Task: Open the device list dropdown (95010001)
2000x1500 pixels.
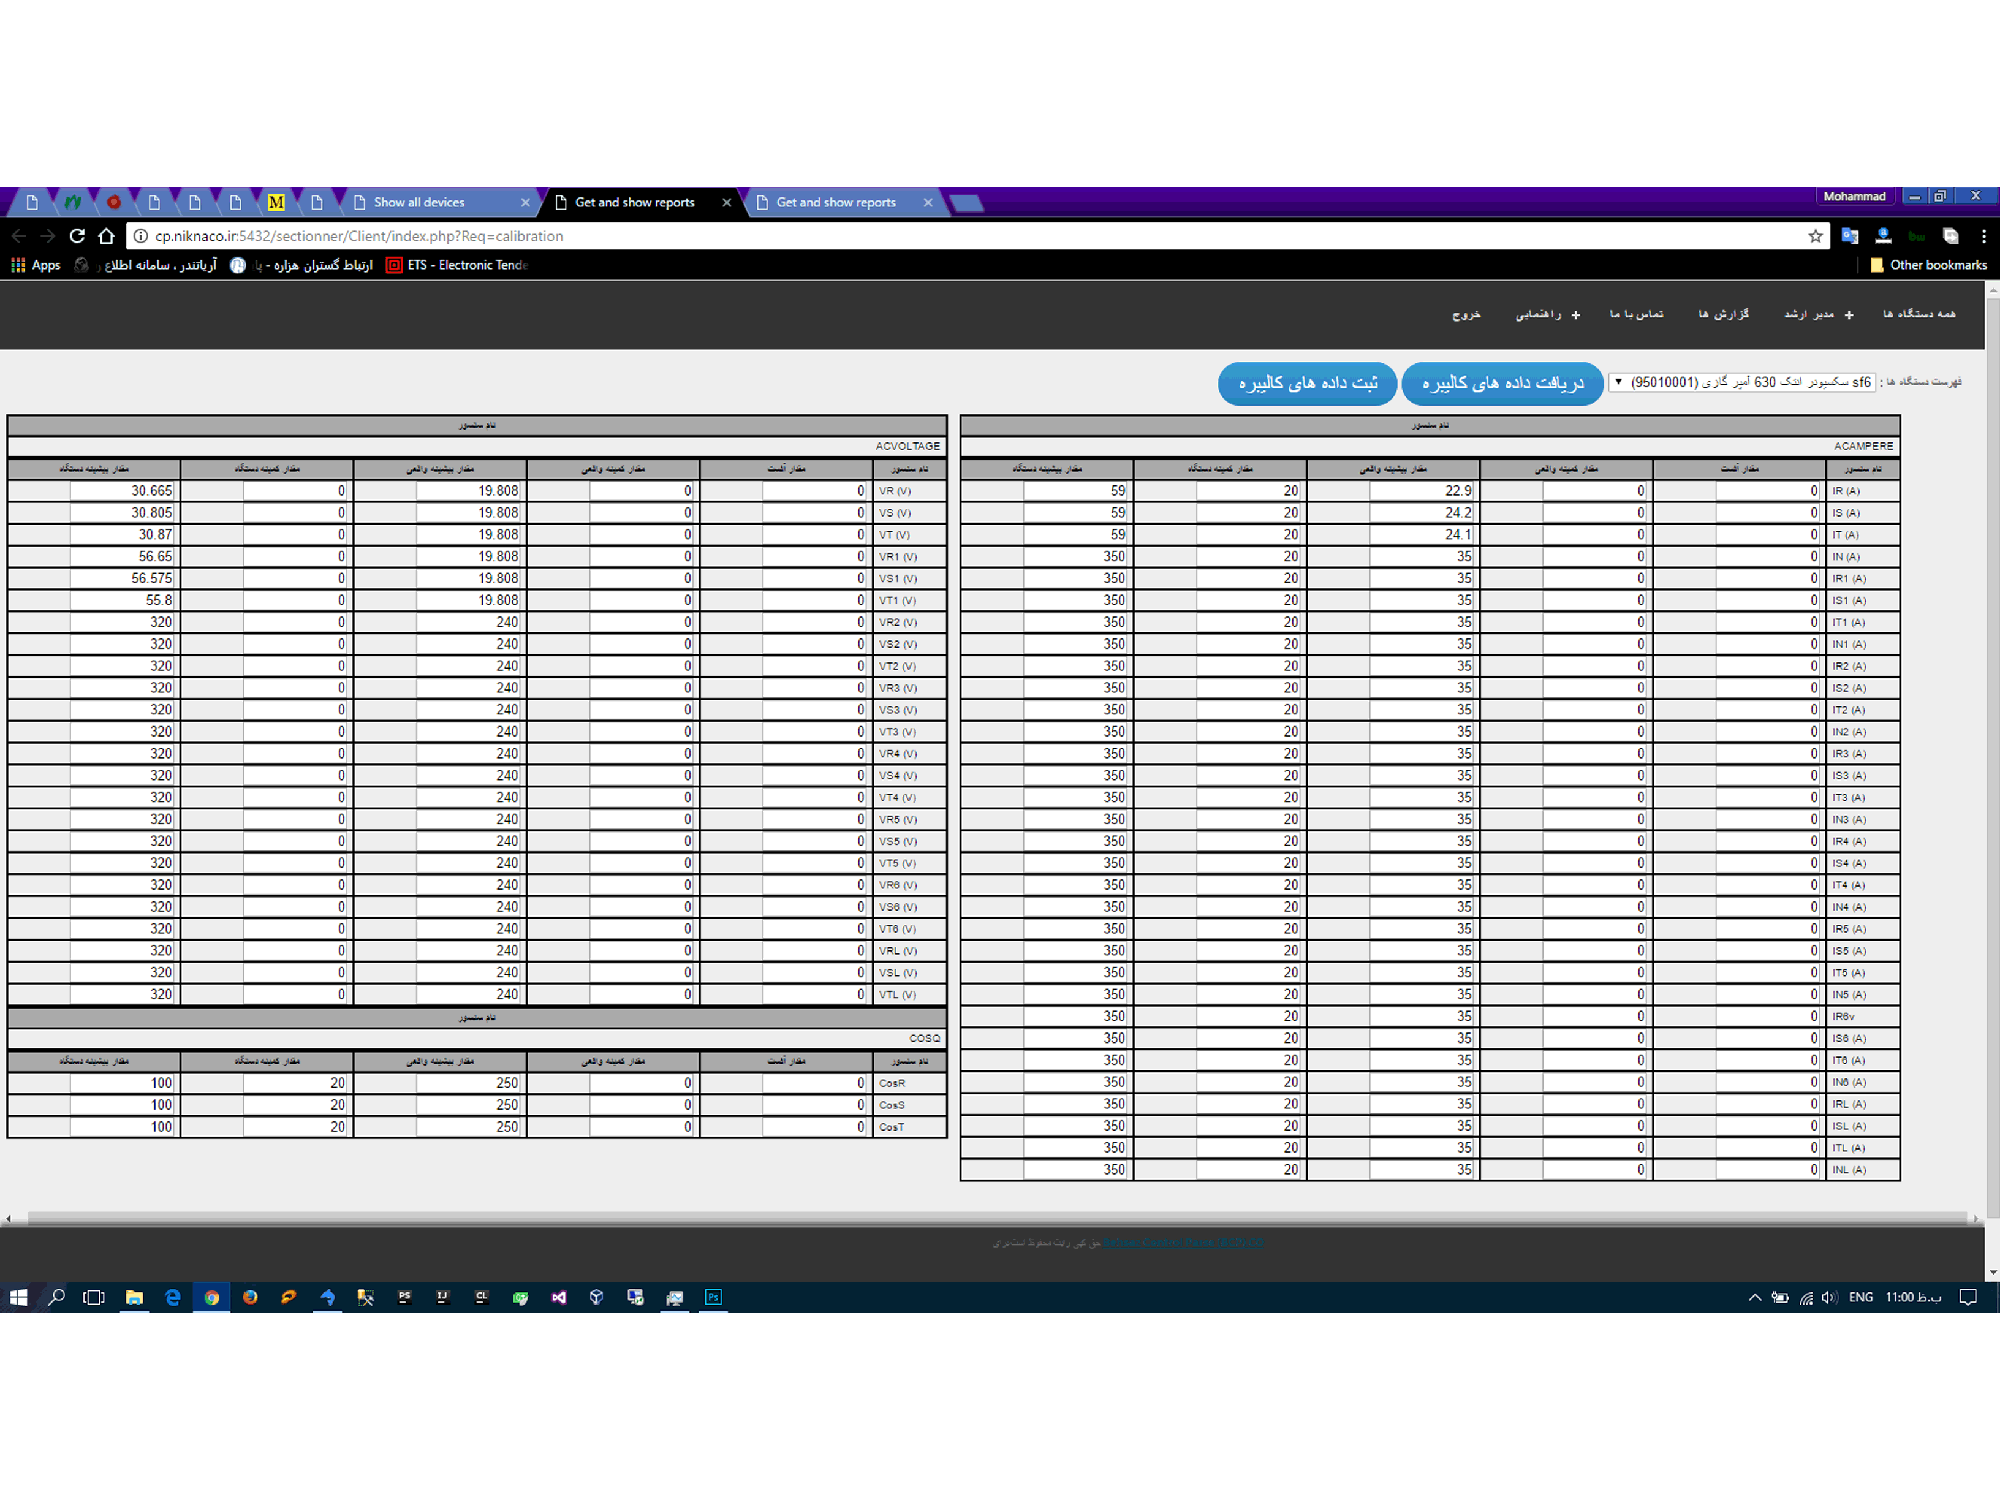Action: point(1742,382)
